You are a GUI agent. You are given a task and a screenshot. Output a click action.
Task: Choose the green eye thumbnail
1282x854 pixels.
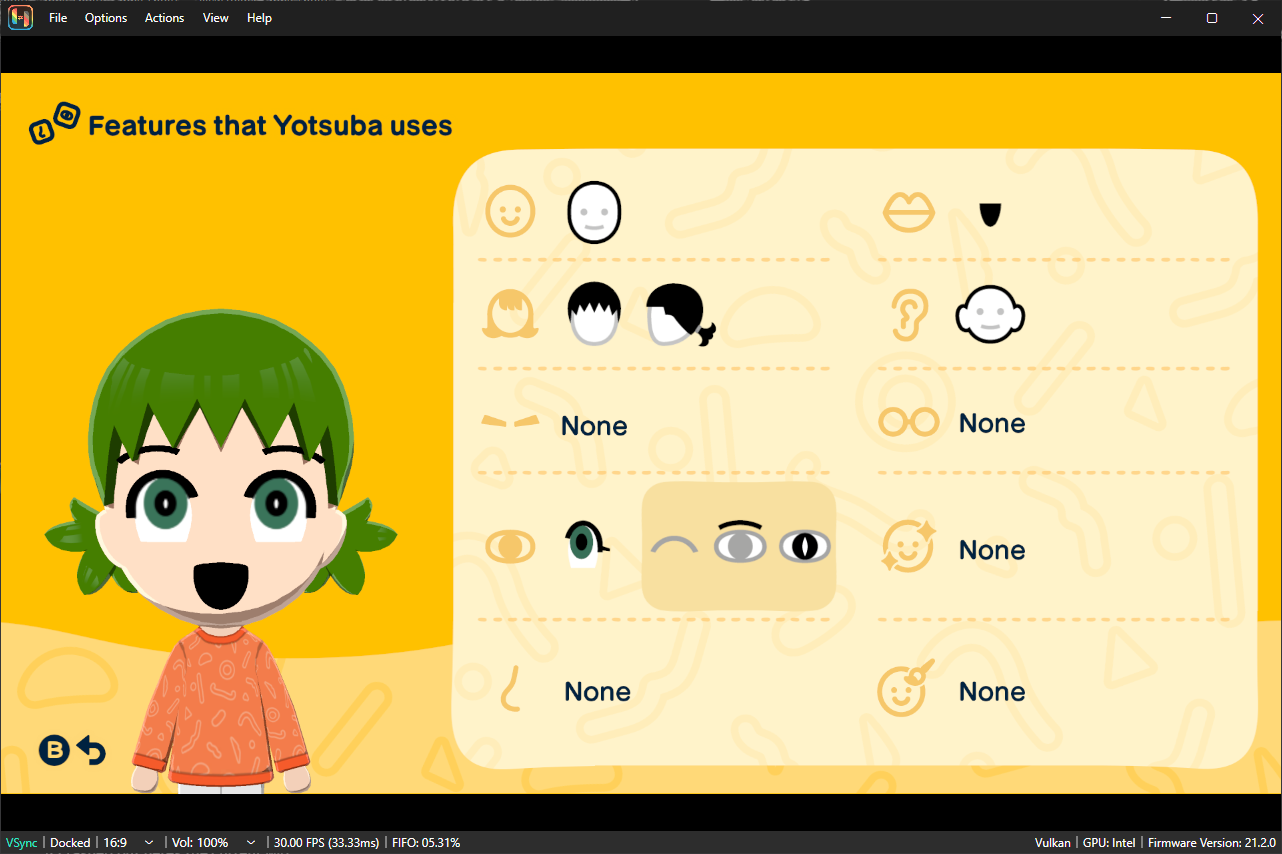point(586,545)
